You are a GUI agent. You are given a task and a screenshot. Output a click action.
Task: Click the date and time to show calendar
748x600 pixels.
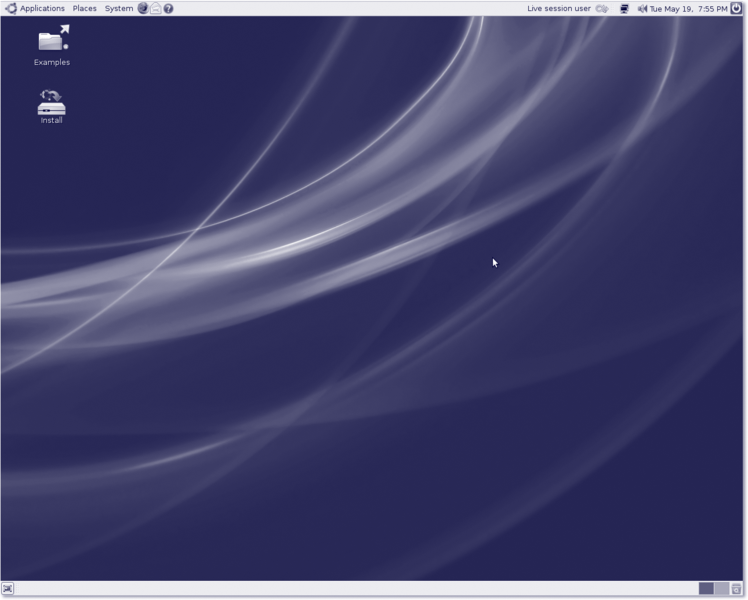pos(688,8)
